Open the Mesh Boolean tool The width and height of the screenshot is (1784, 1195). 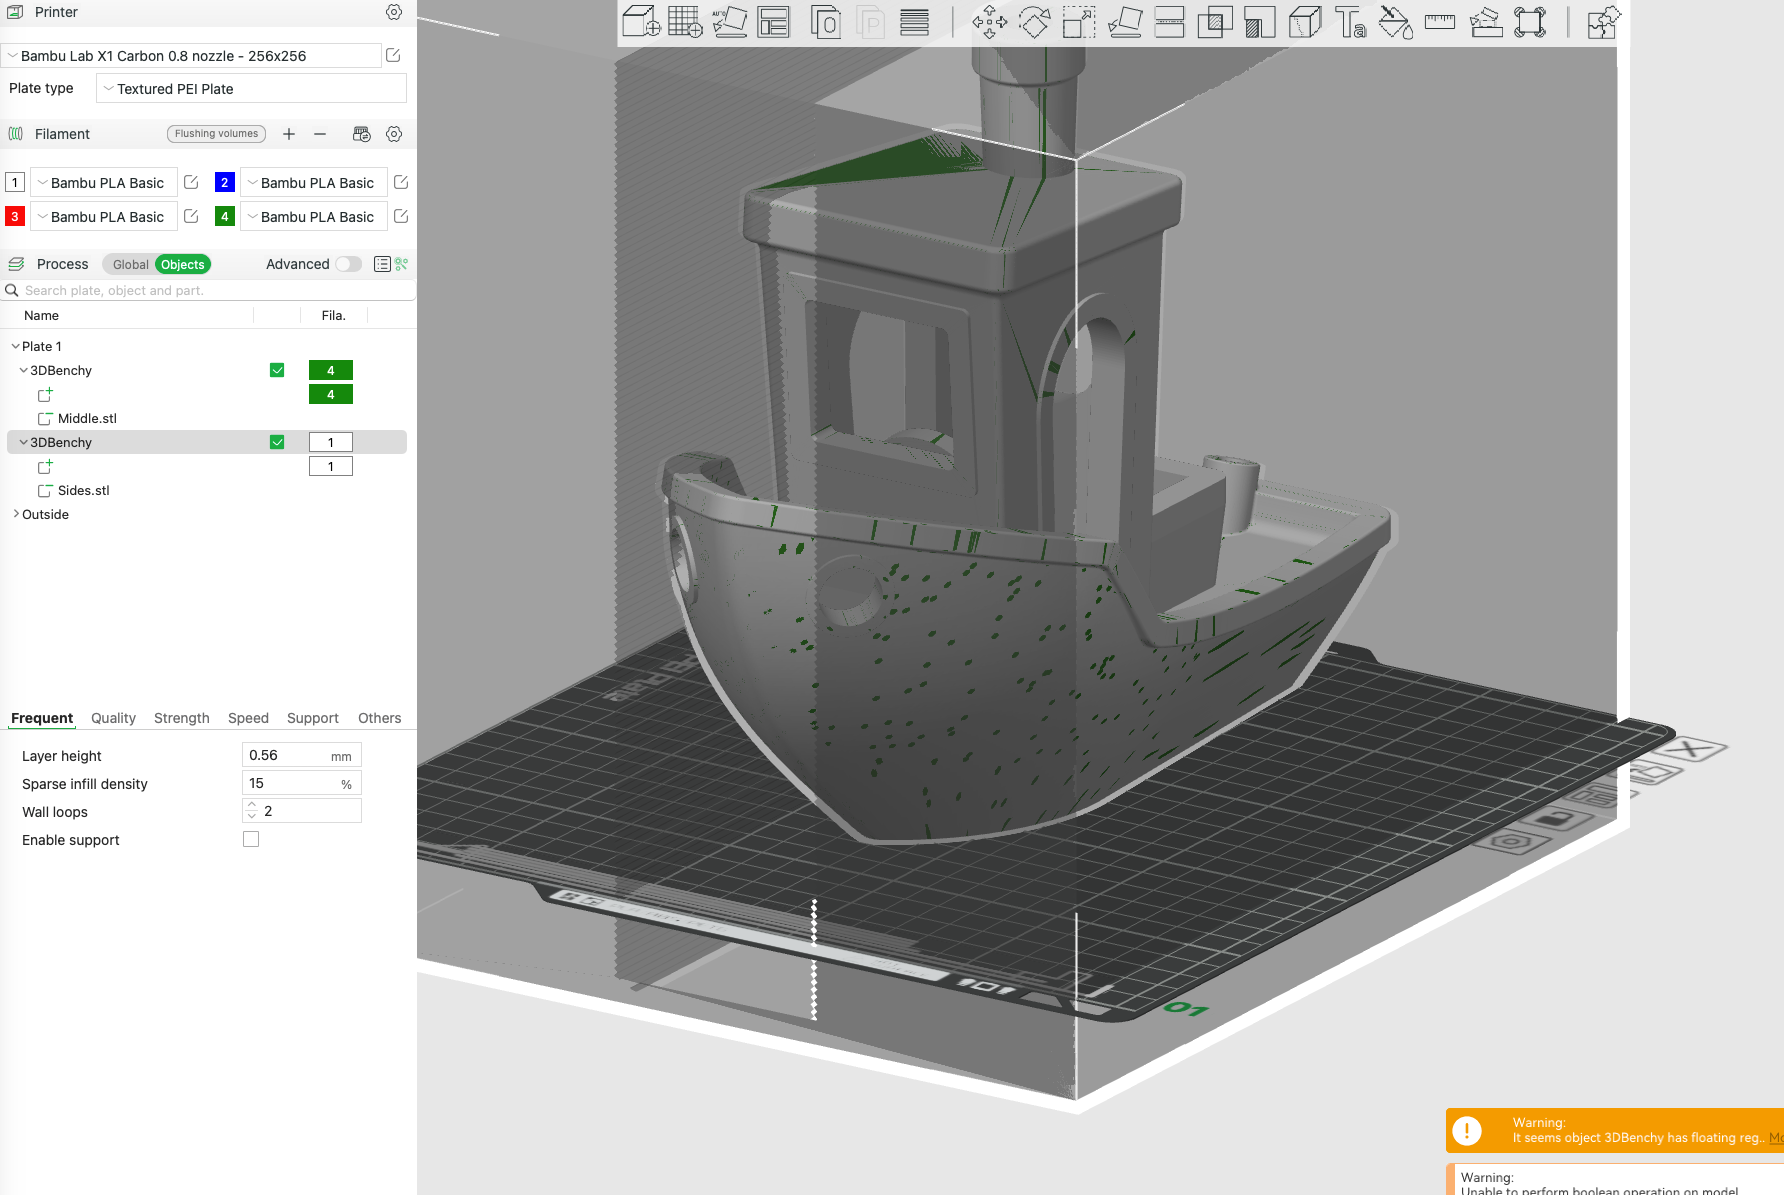[1215, 22]
